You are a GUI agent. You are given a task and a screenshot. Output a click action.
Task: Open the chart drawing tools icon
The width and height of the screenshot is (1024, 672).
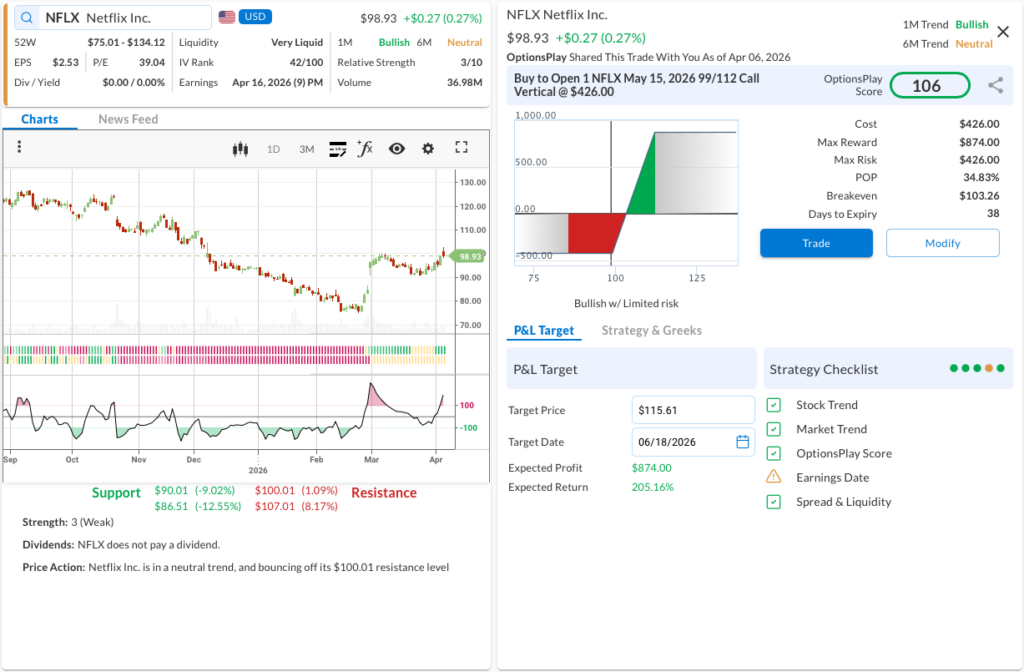point(338,149)
